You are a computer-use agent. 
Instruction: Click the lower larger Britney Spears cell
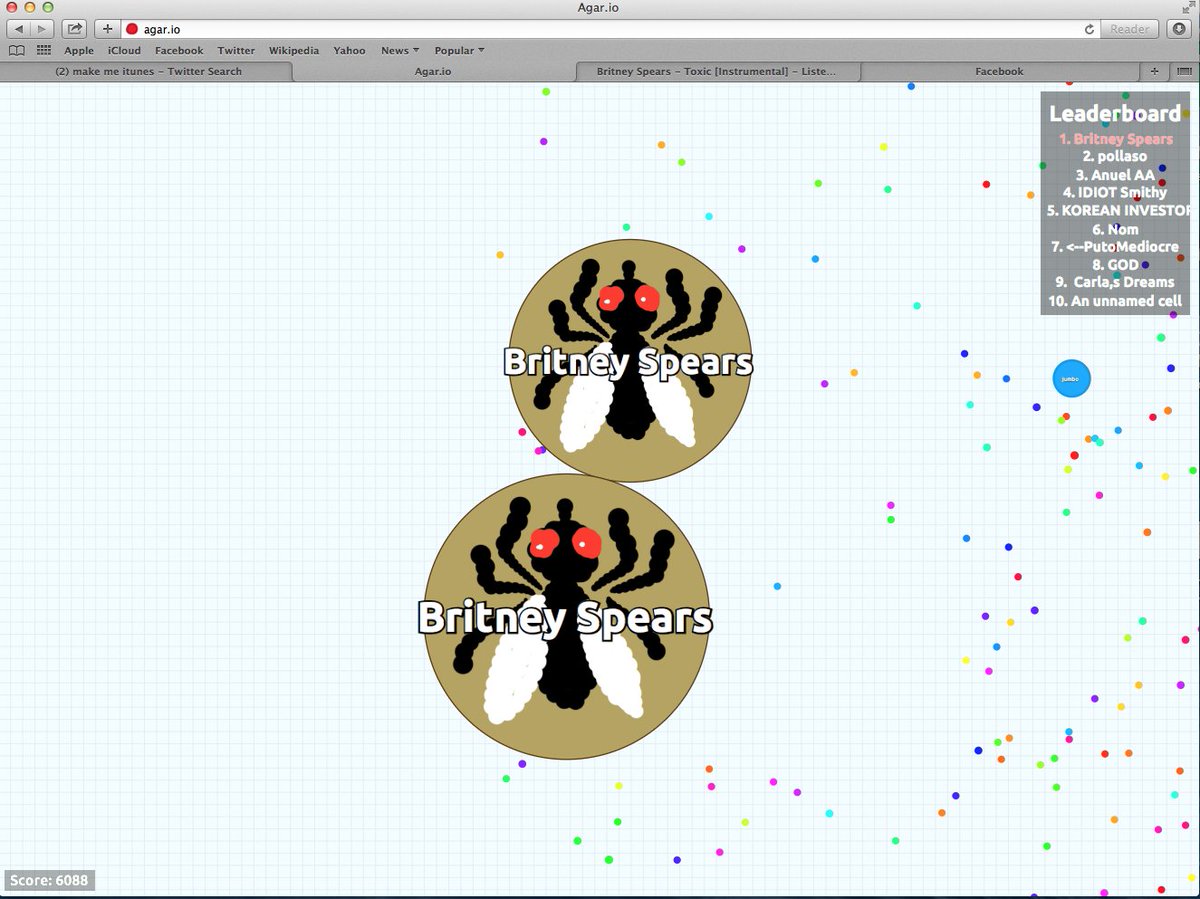[x=566, y=616]
